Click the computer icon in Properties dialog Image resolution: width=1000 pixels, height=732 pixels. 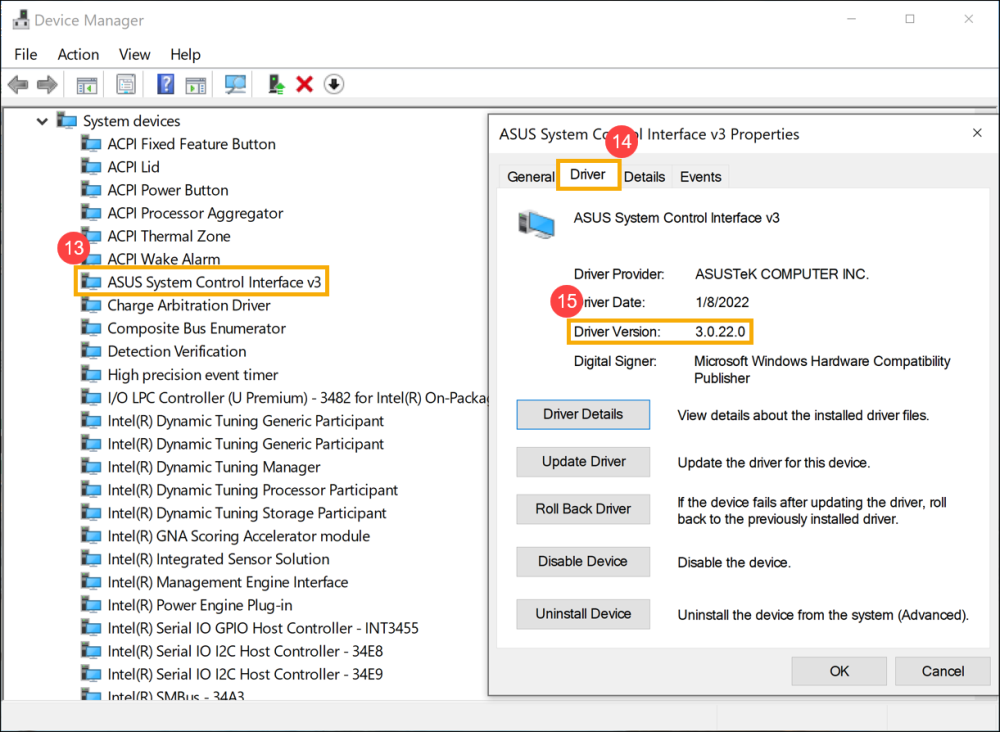(x=536, y=224)
